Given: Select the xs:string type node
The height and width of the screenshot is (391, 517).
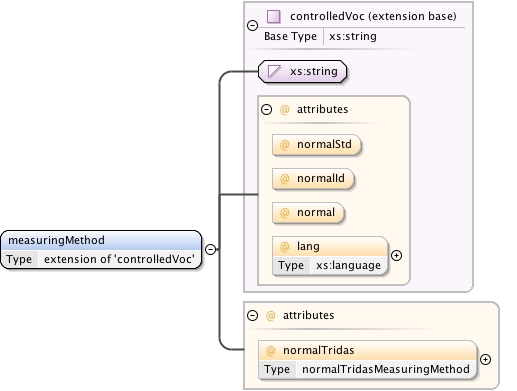Looking at the screenshot, I should tap(302, 71).
